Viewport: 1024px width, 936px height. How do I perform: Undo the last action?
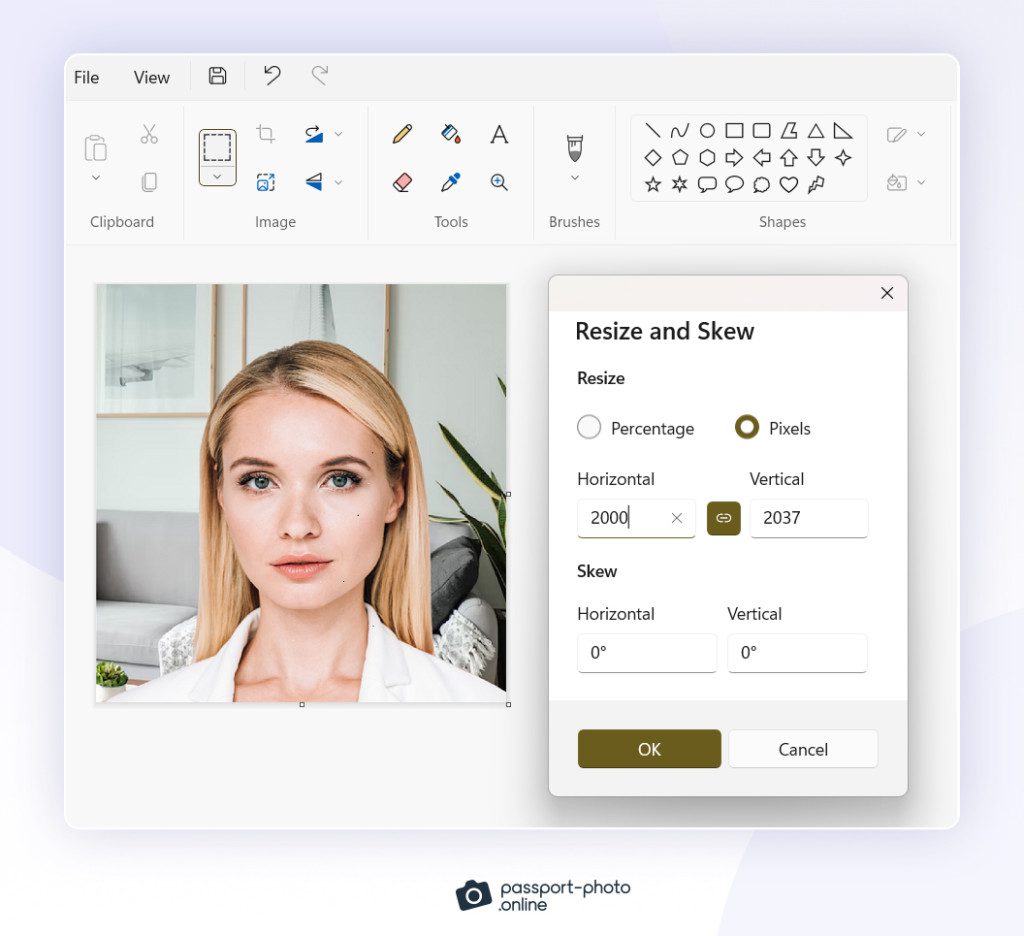click(271, 75)
